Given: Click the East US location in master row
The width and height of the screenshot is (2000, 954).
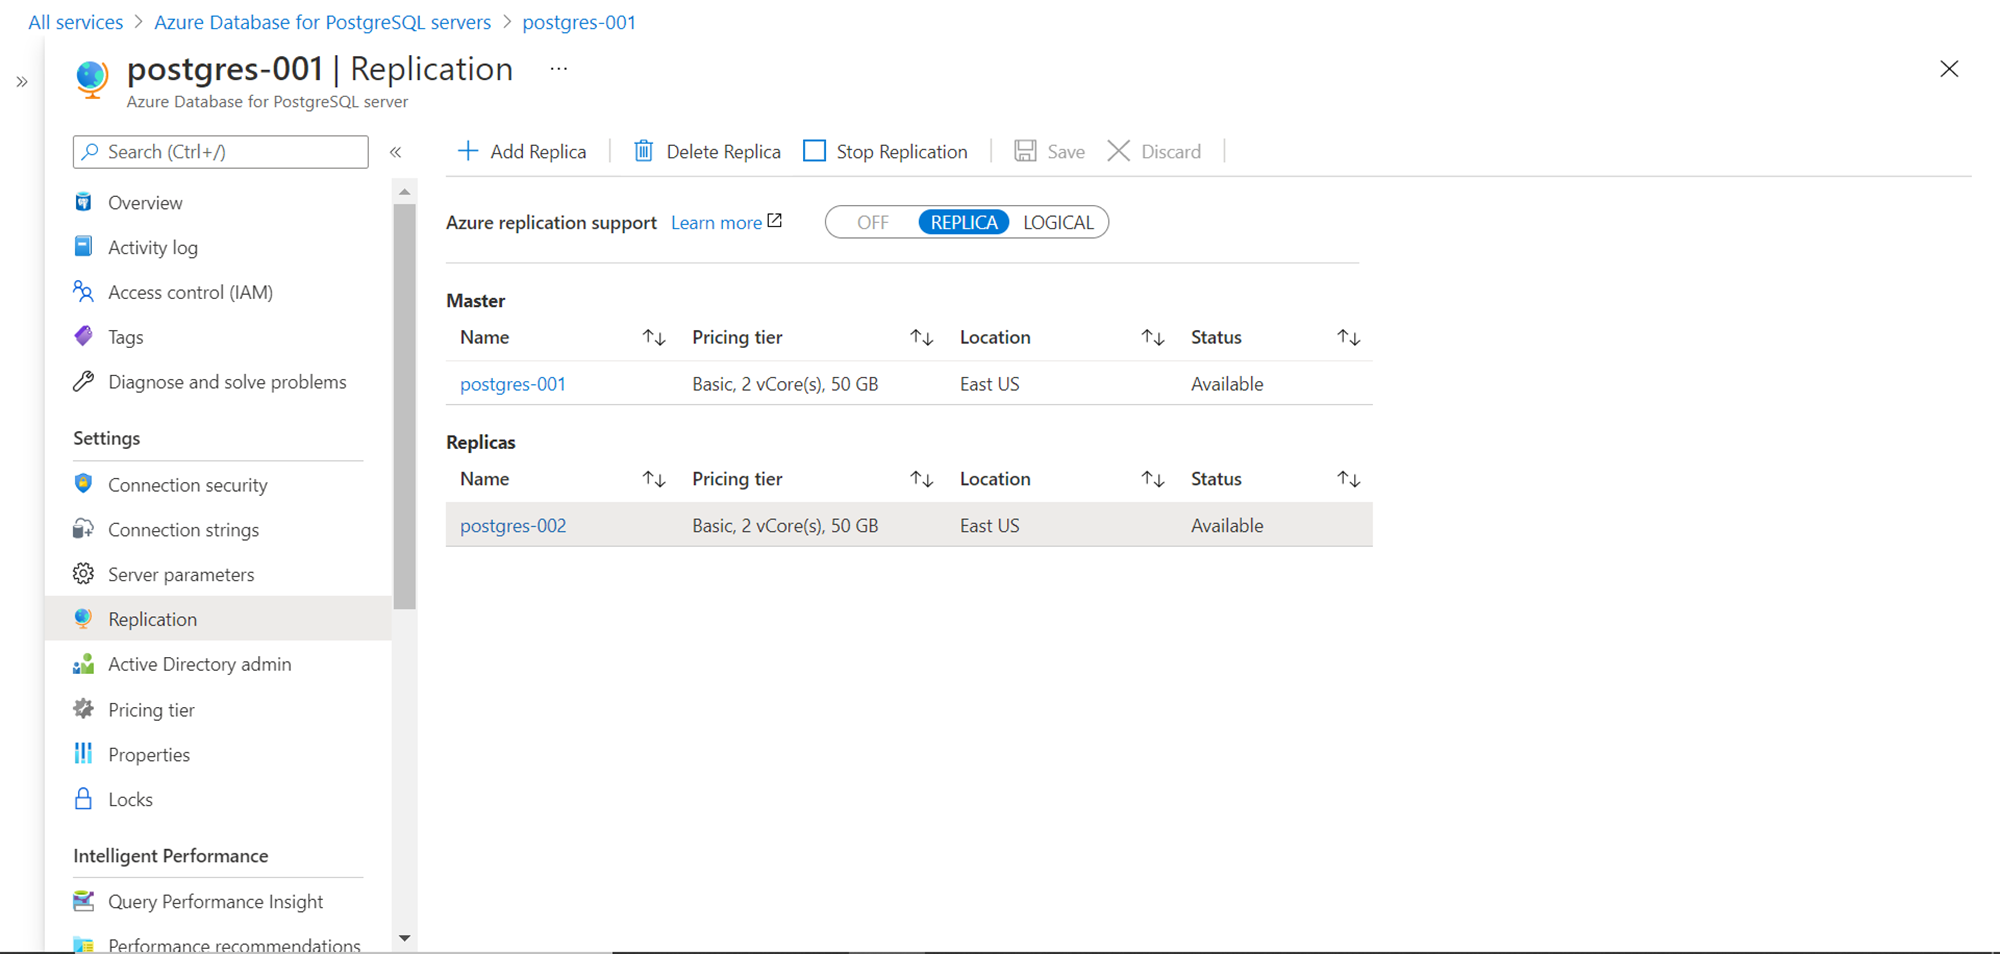Looking at the screenshot, I should pos(990,384).
